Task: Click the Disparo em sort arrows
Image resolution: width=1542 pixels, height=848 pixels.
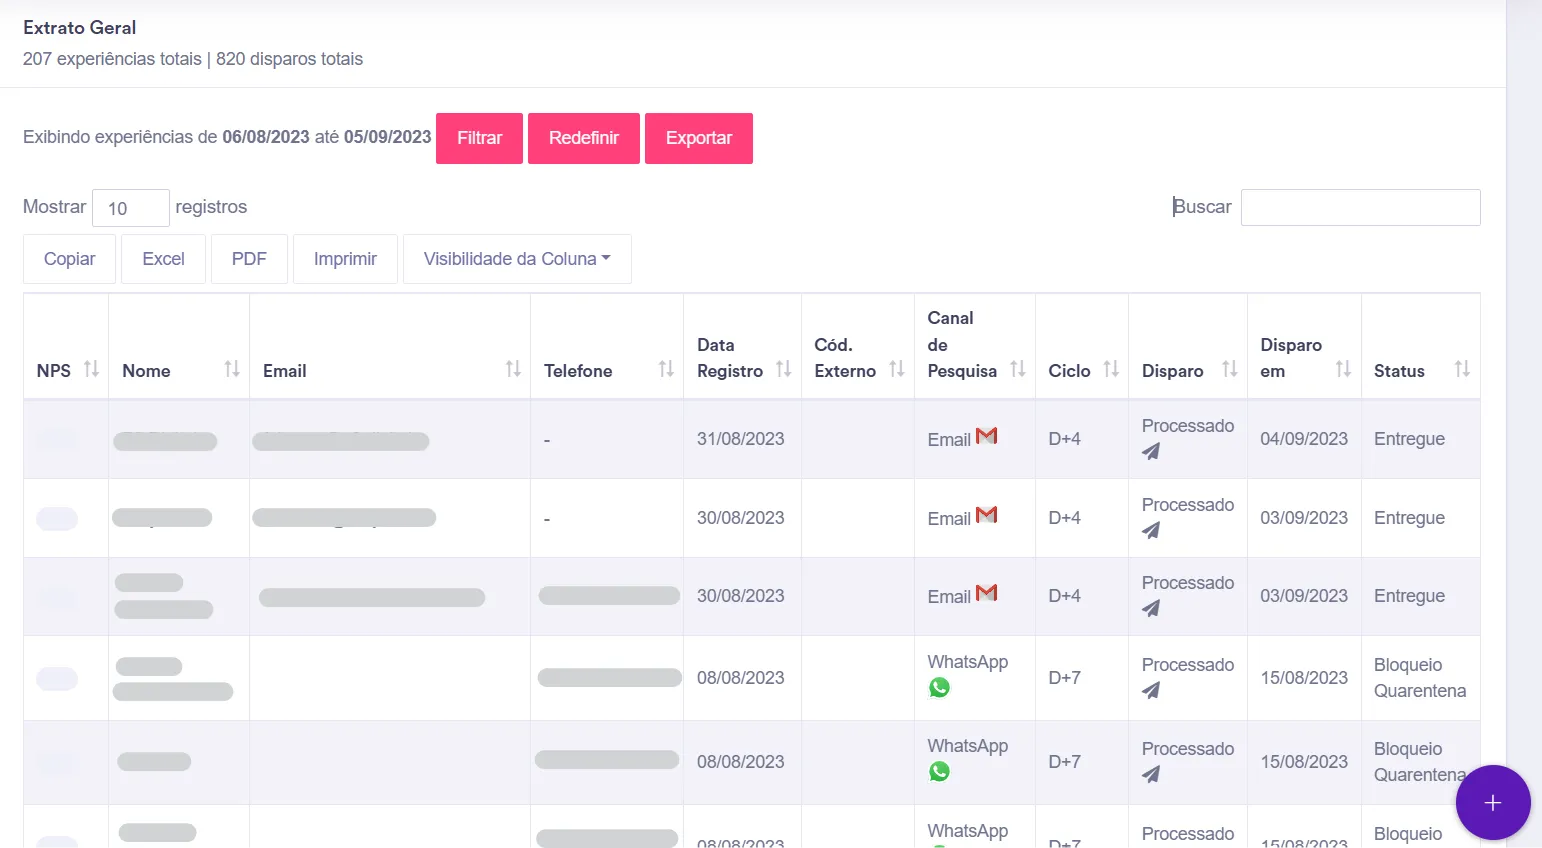Action: (1343, 369)
